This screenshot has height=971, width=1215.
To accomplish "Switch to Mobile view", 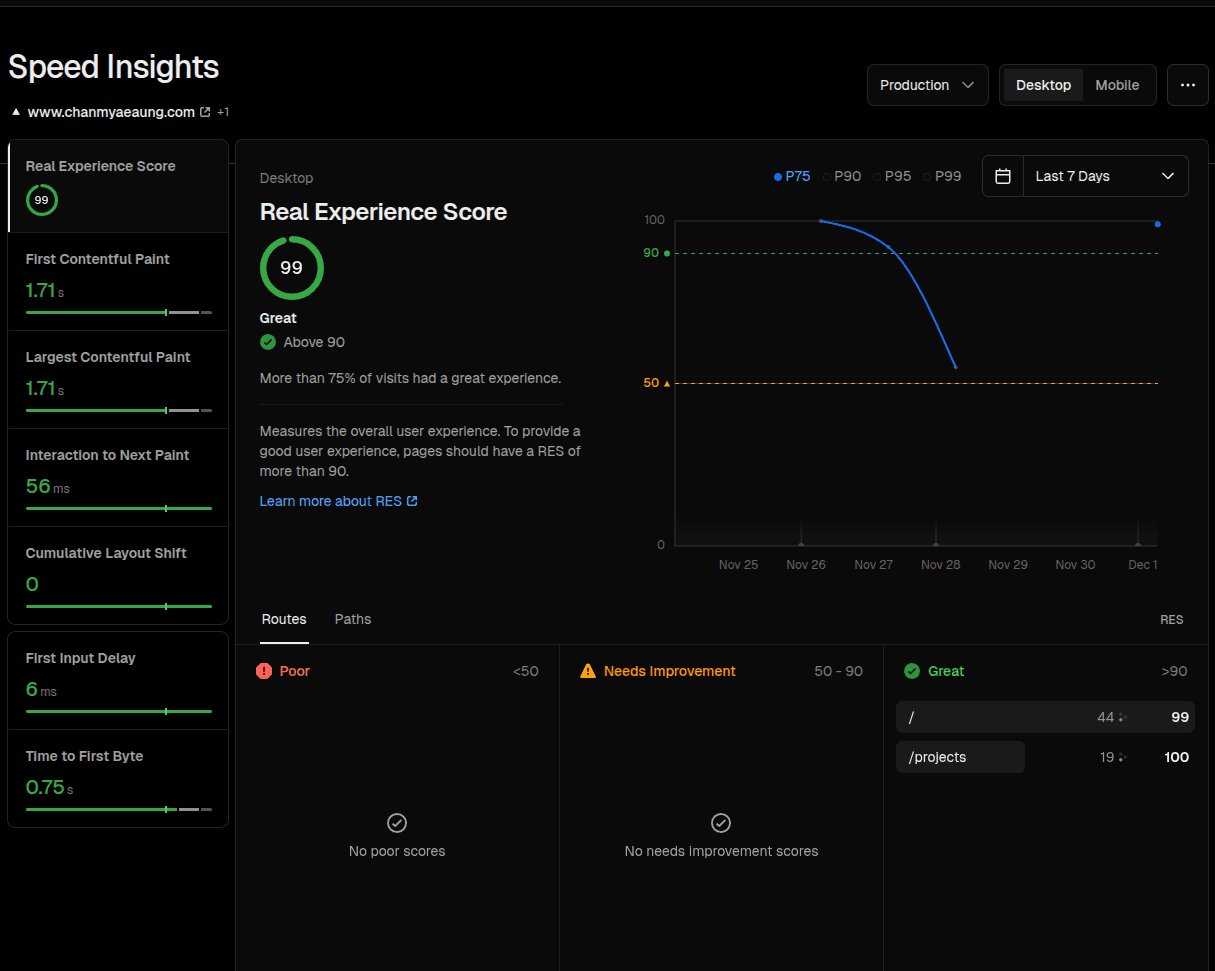I will point(1117,85).
